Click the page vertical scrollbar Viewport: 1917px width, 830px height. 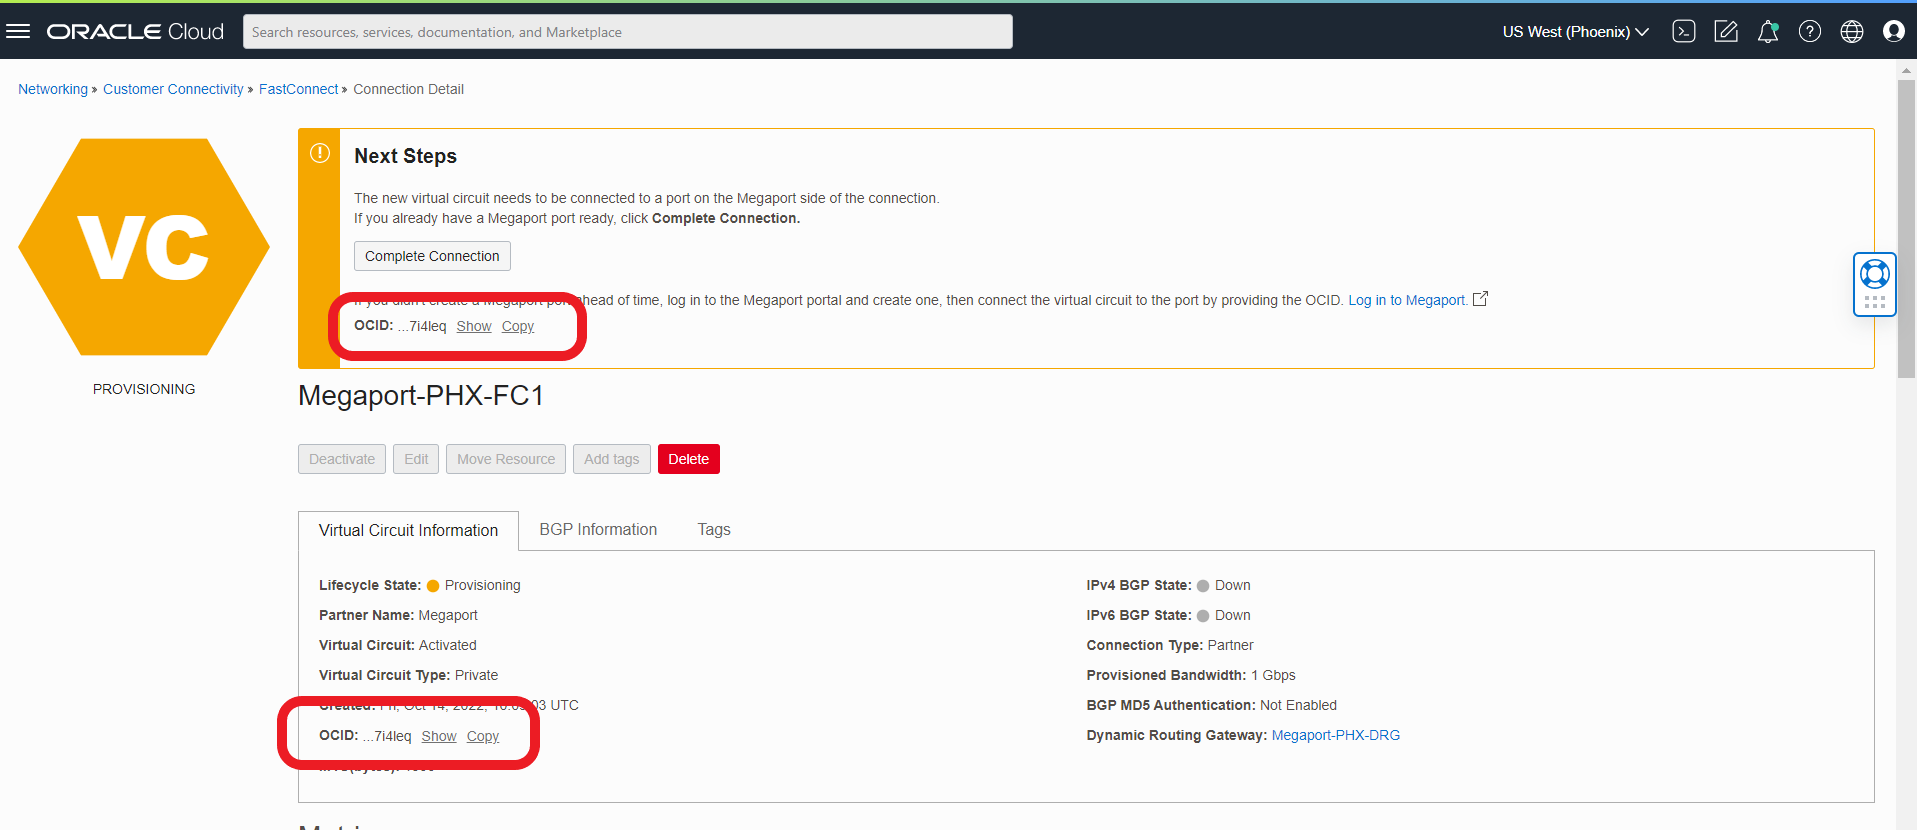(1906, 228)
